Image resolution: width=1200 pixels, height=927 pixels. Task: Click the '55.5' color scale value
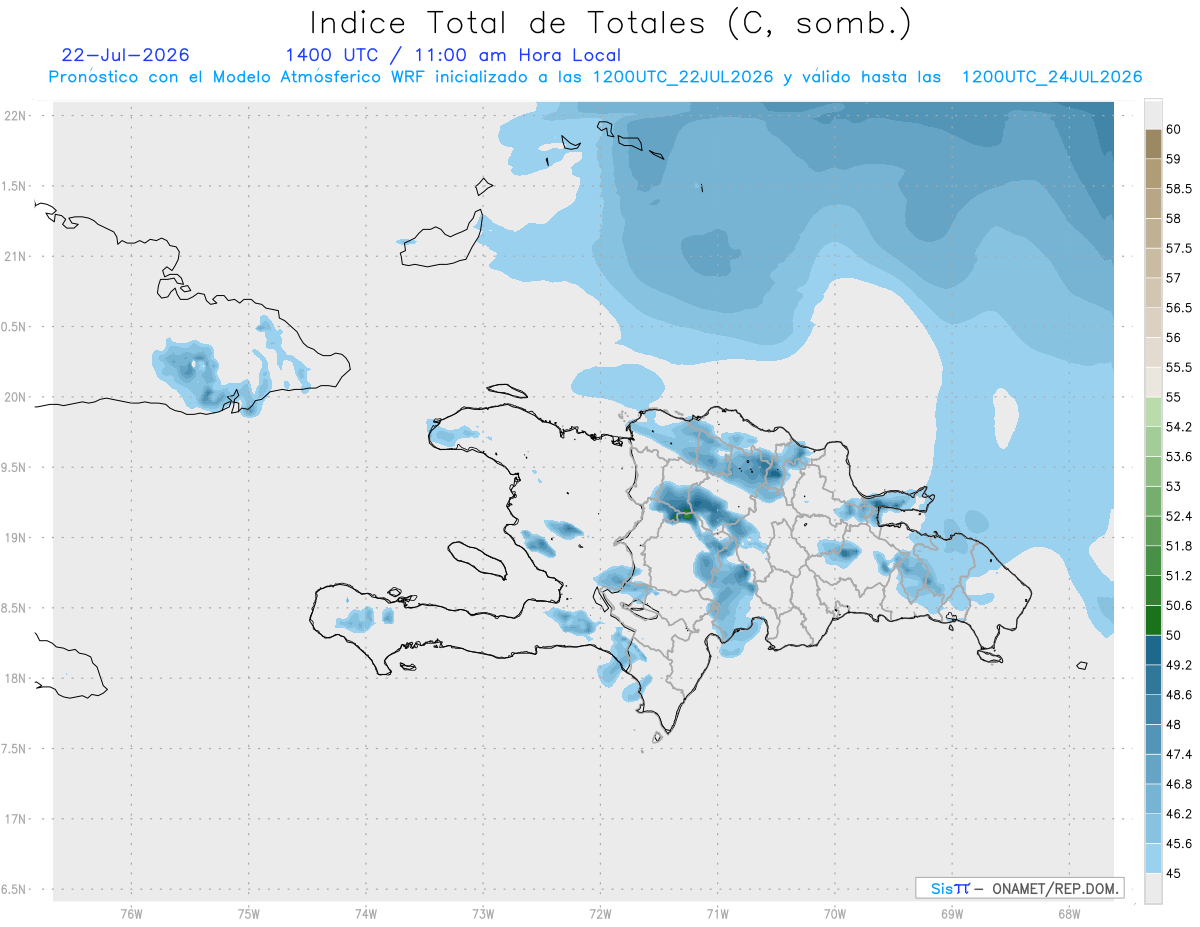(x=1178, y=367)
